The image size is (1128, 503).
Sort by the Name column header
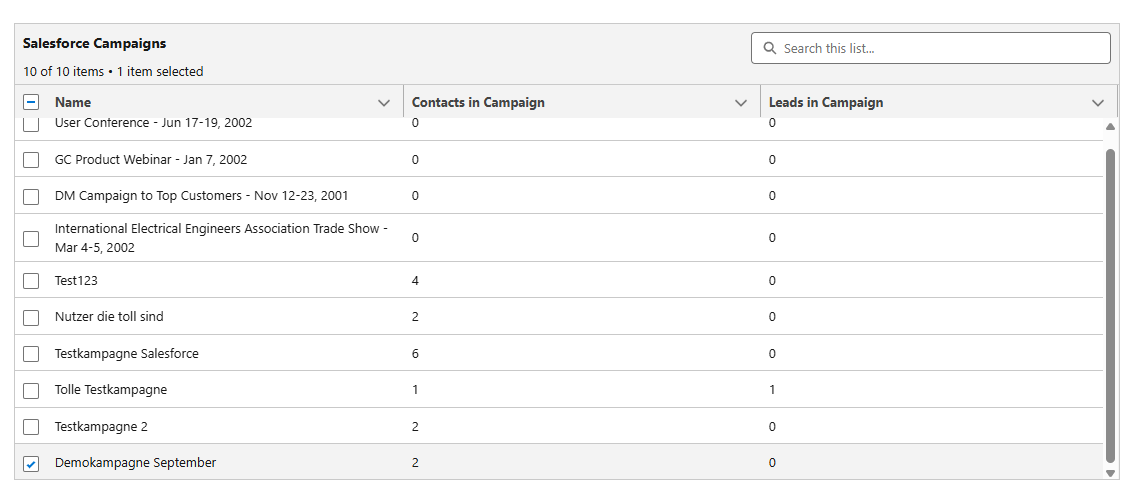pyautogui.click(x=73, y=102)
